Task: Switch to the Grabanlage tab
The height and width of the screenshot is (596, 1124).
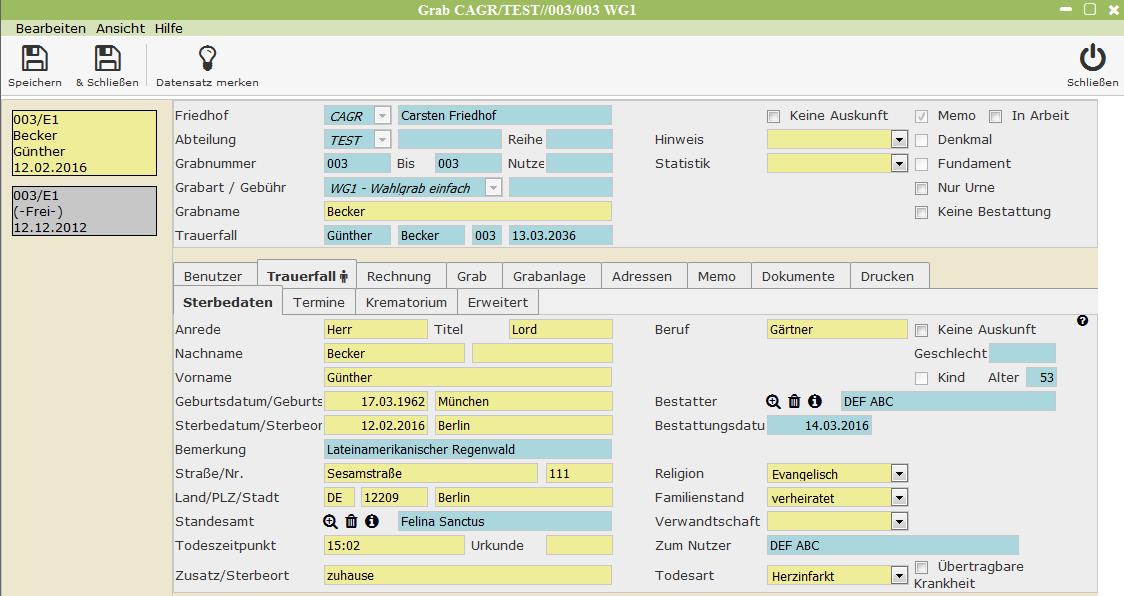Action: point(549,276)
